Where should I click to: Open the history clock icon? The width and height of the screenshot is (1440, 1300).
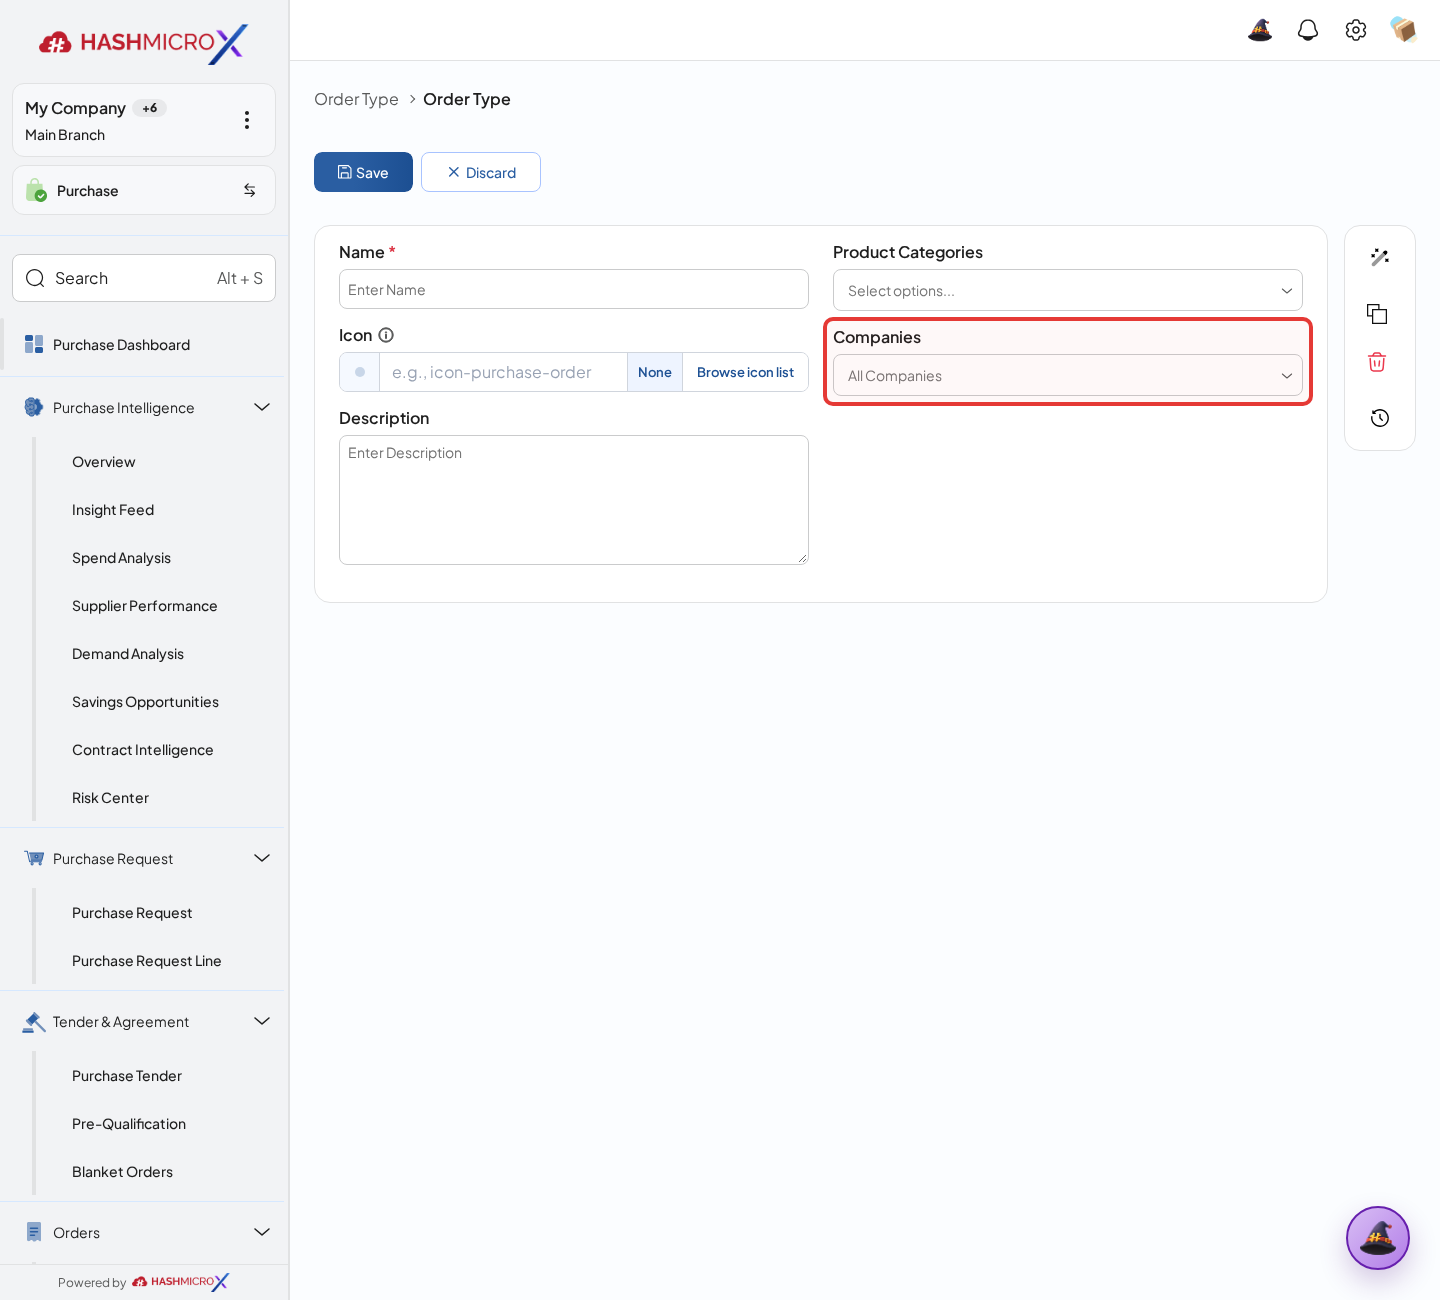1380,418
